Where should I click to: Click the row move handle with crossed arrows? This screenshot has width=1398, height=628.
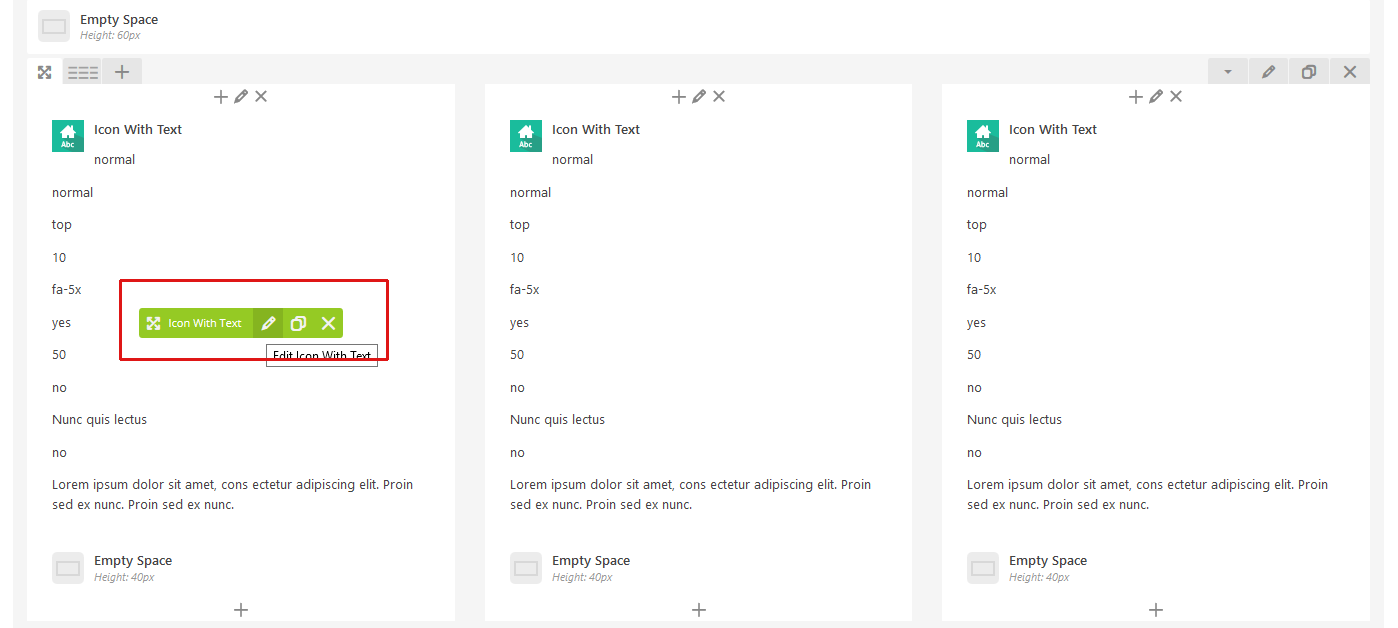pos(45,72)
